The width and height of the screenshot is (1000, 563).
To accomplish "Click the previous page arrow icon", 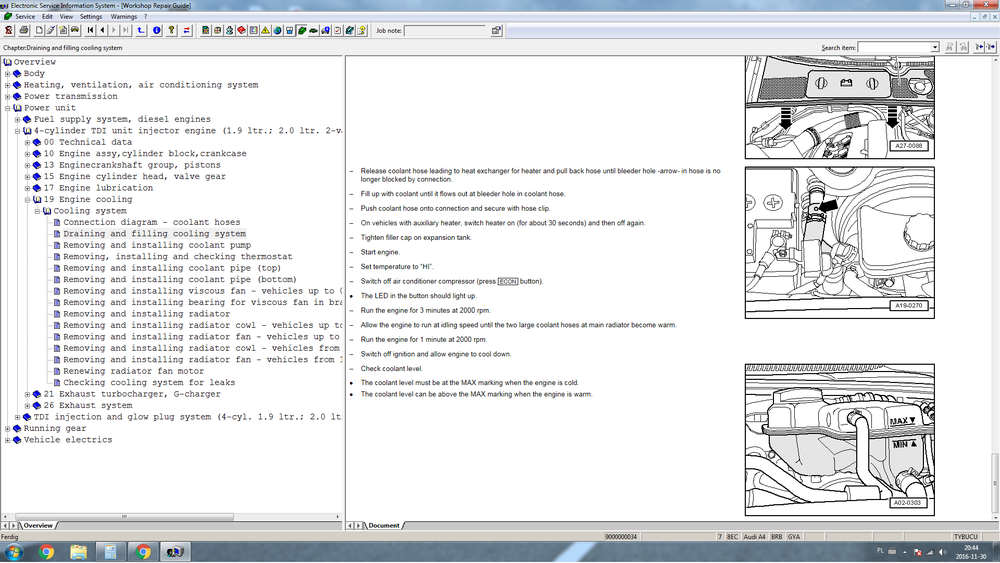I will coord(103,31).
